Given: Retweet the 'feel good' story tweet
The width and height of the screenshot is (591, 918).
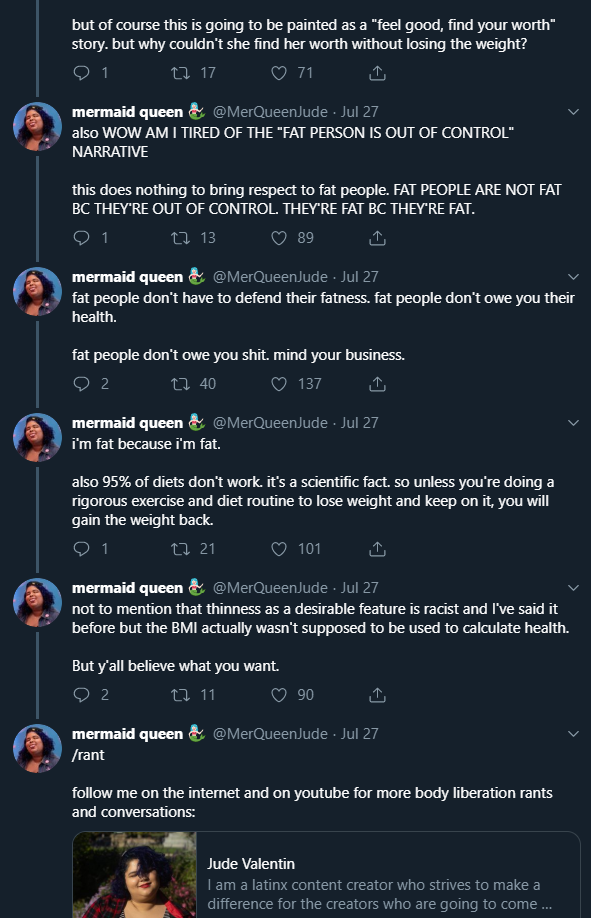Looking at the screenshot, I should [180, 73].
